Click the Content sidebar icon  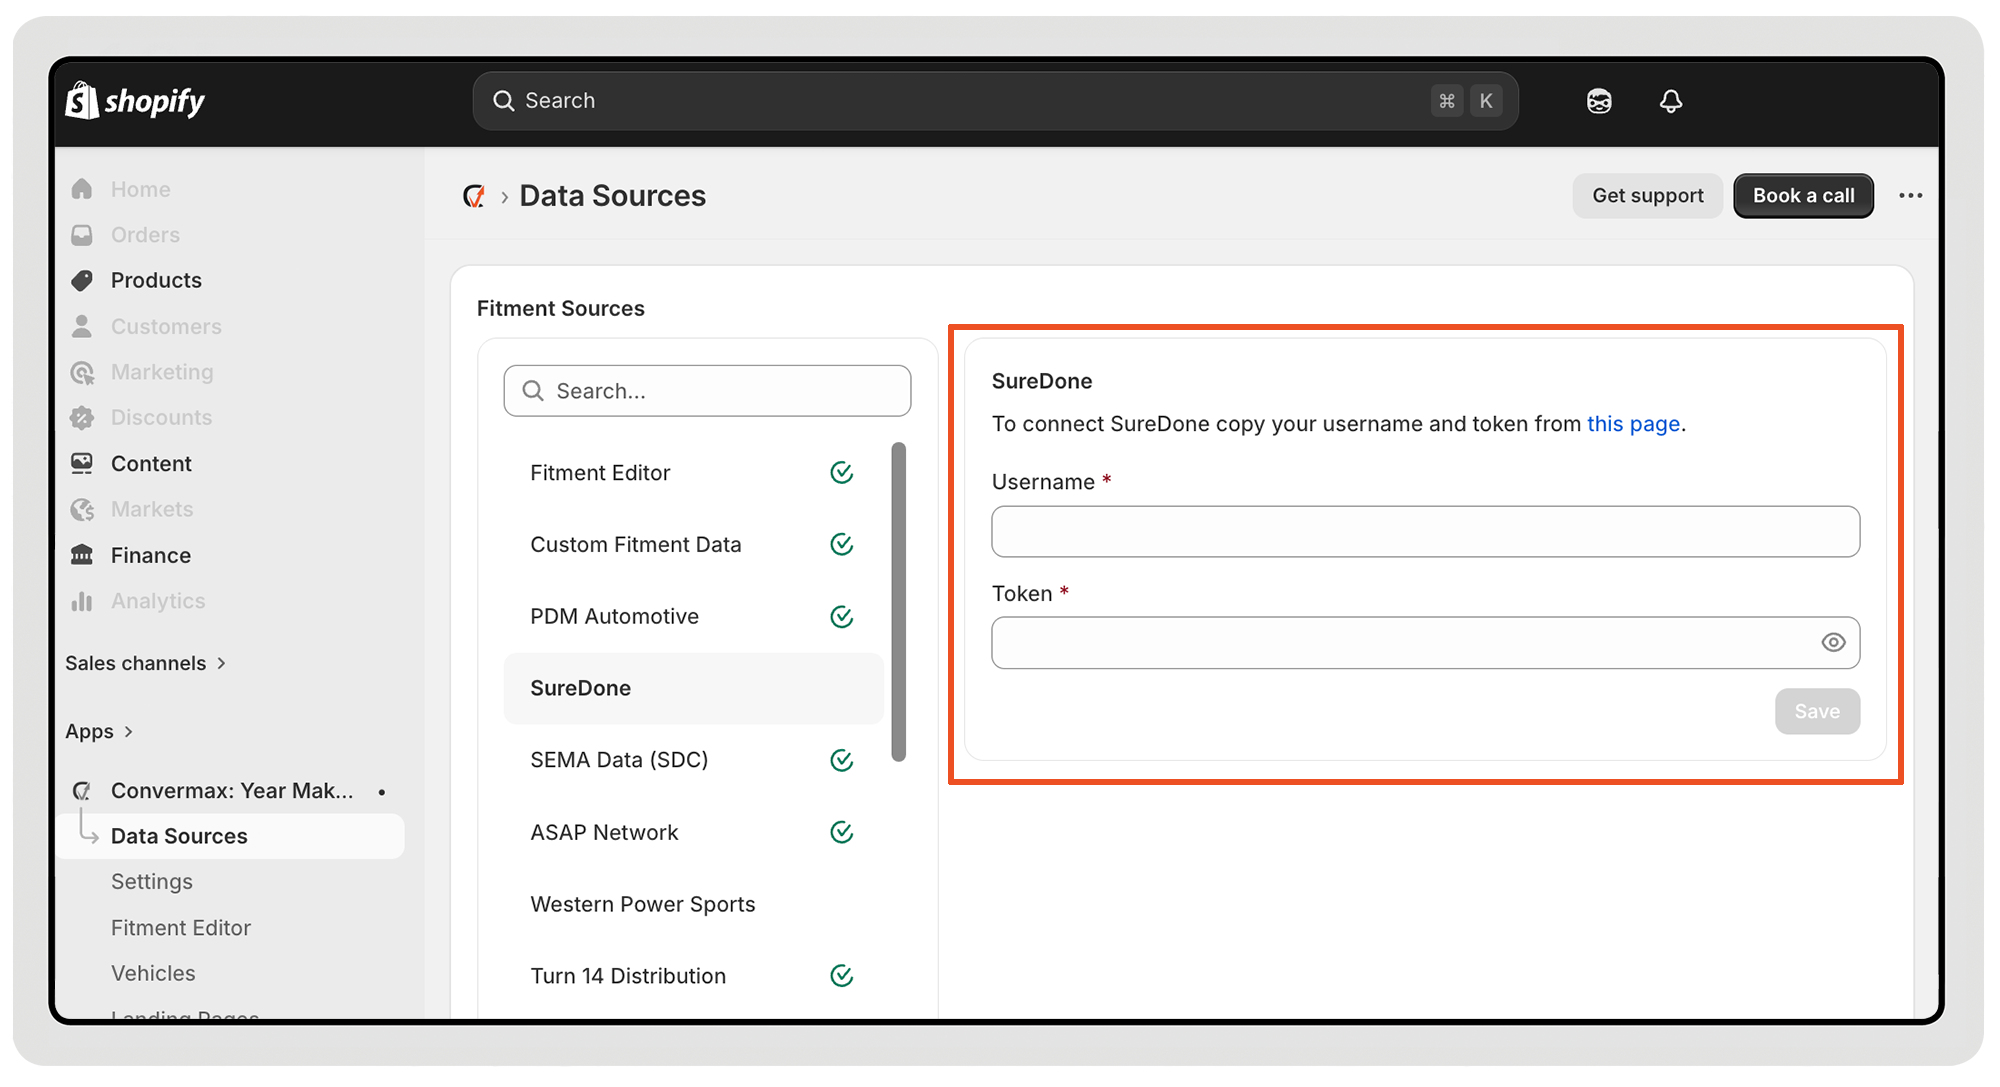coord(82,463)
